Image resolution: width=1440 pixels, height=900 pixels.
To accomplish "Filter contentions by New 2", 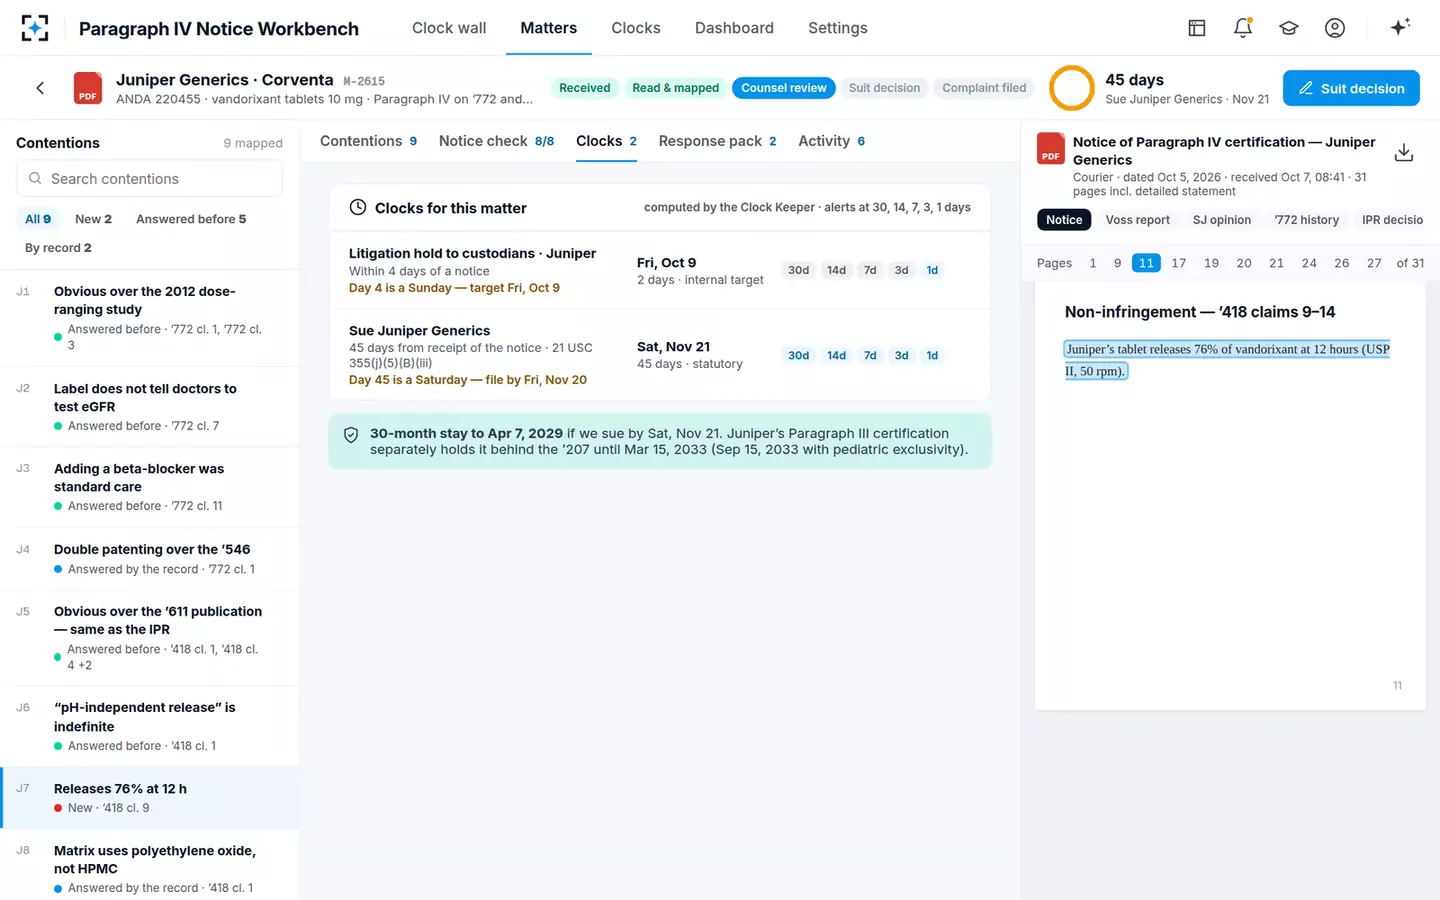I will point(93,219).
